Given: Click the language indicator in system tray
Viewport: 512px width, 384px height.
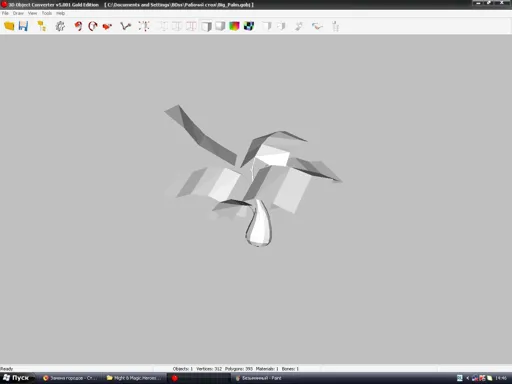Looking at the screenshot, I should tap(460, 378).
